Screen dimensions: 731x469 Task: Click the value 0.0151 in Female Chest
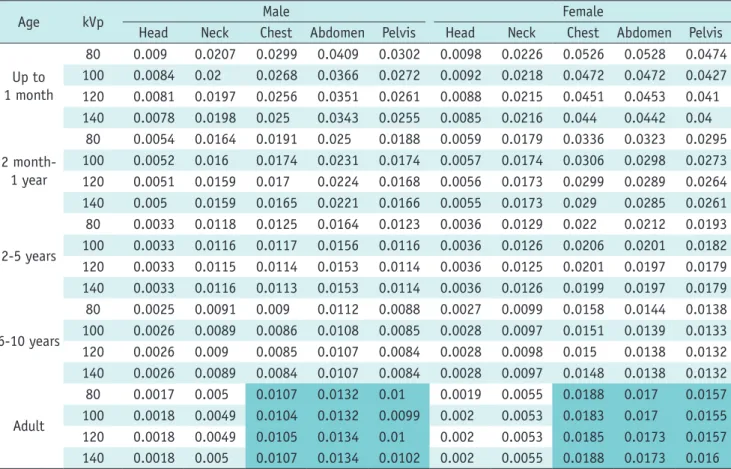[583, 331]
